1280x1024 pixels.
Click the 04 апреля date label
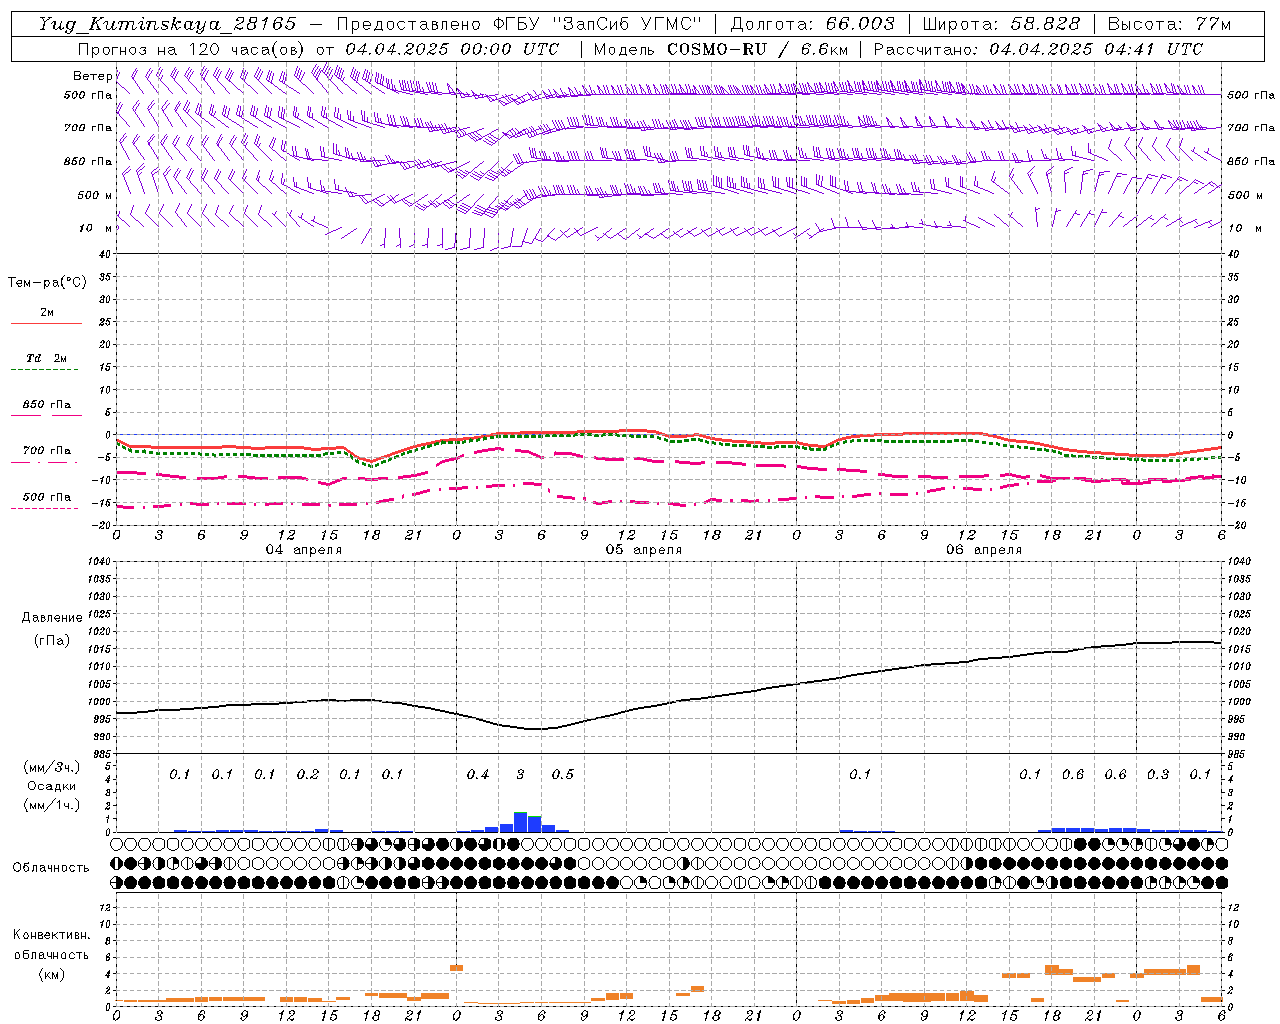click(x=303, y=550)
